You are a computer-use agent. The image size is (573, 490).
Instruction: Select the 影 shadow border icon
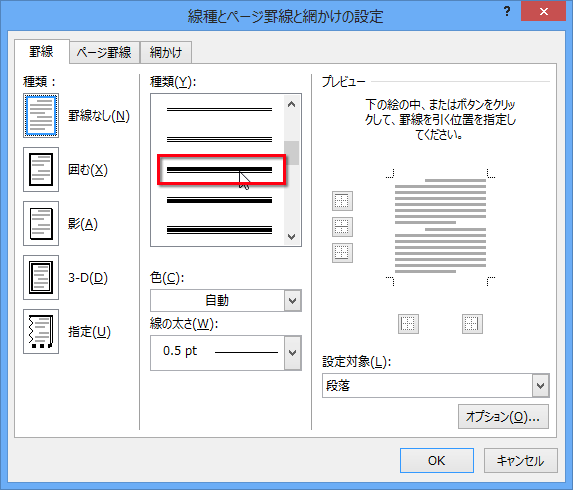point(41,224)
